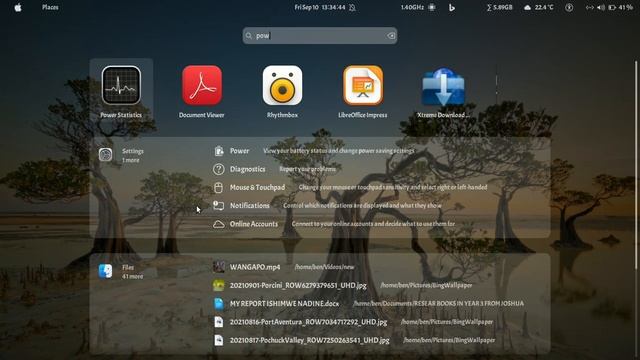Click the Bing wallpaper indicator icon
Image resolution: width=640 pixels, height=360 pixels.
pos(451,7)
